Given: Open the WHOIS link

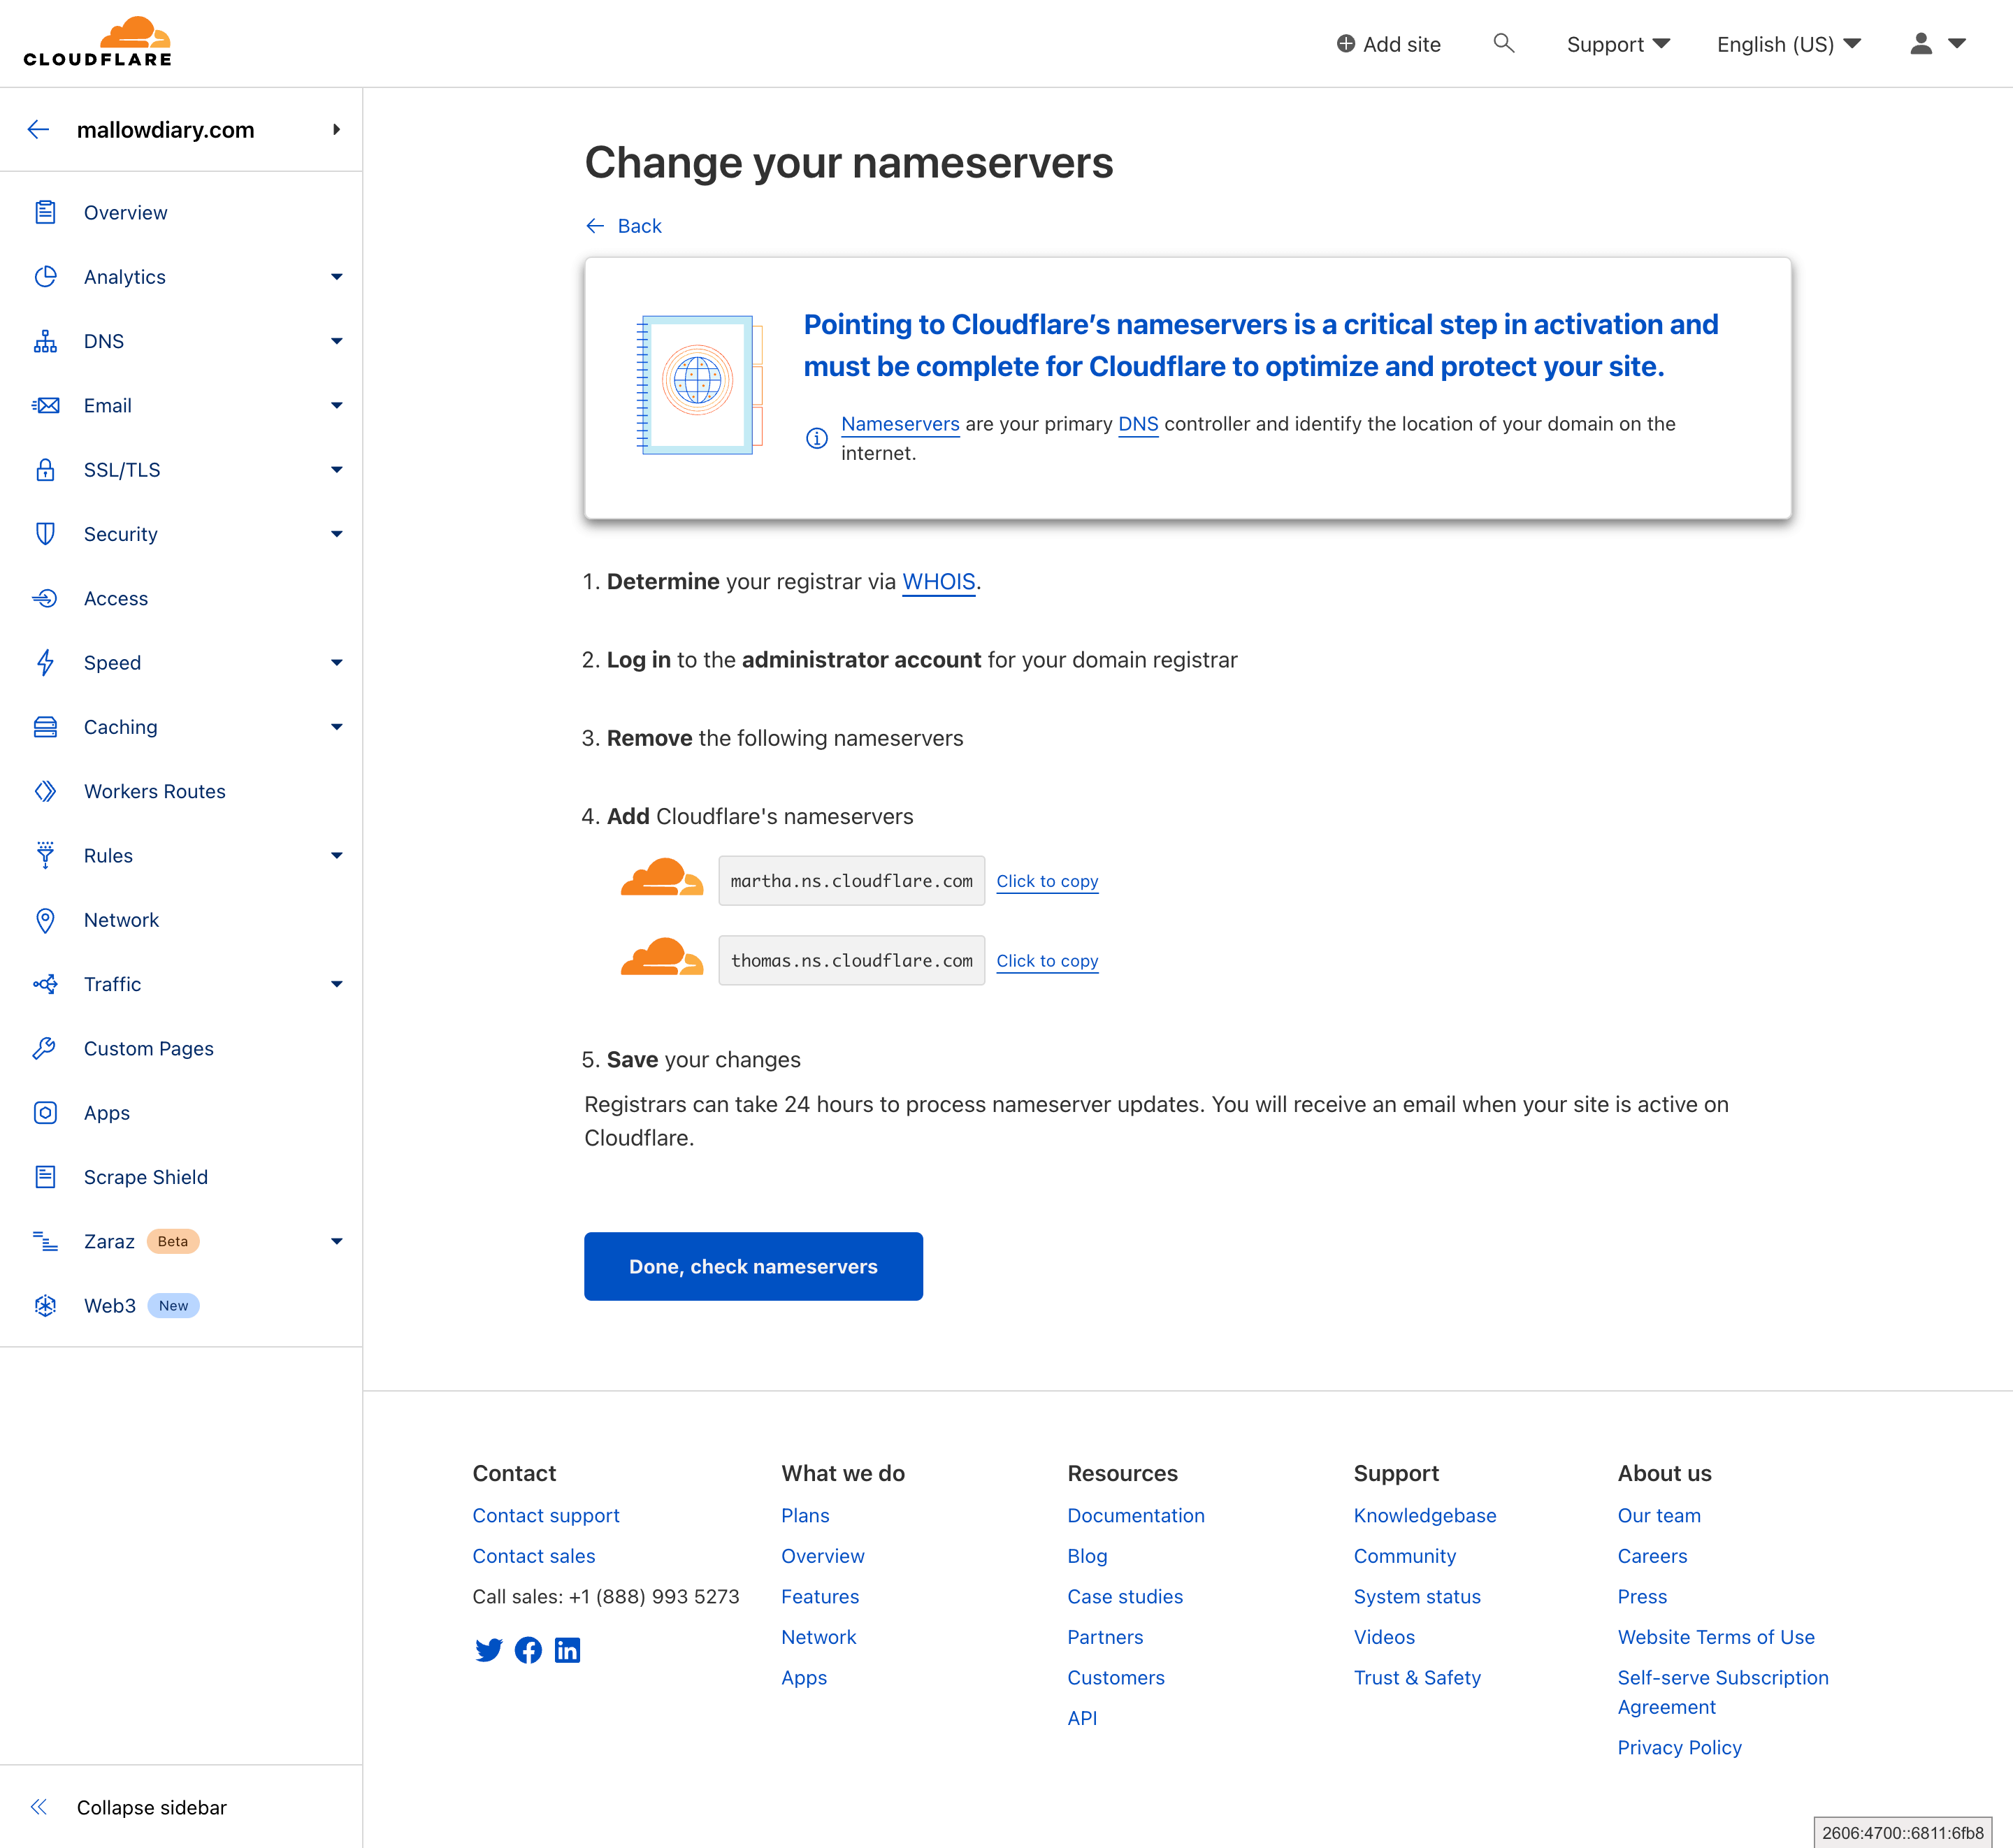Looking at the screenshot, I should coord(938,581).
